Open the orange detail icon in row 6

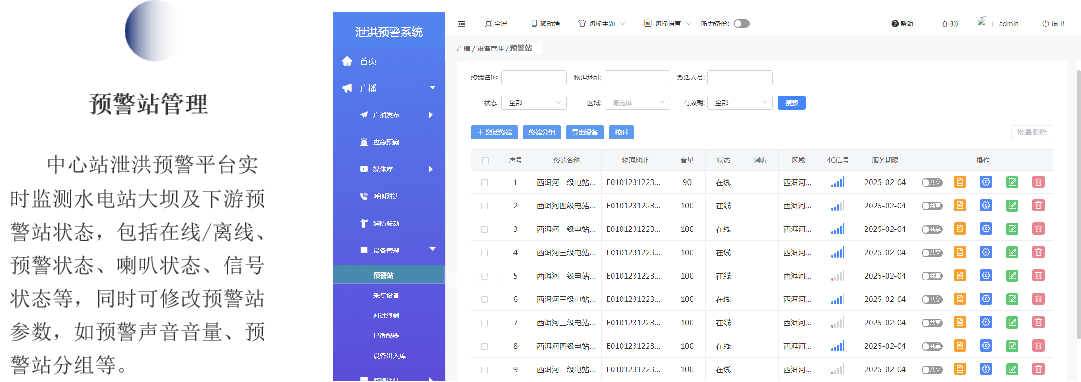click(x=960, y=299)
